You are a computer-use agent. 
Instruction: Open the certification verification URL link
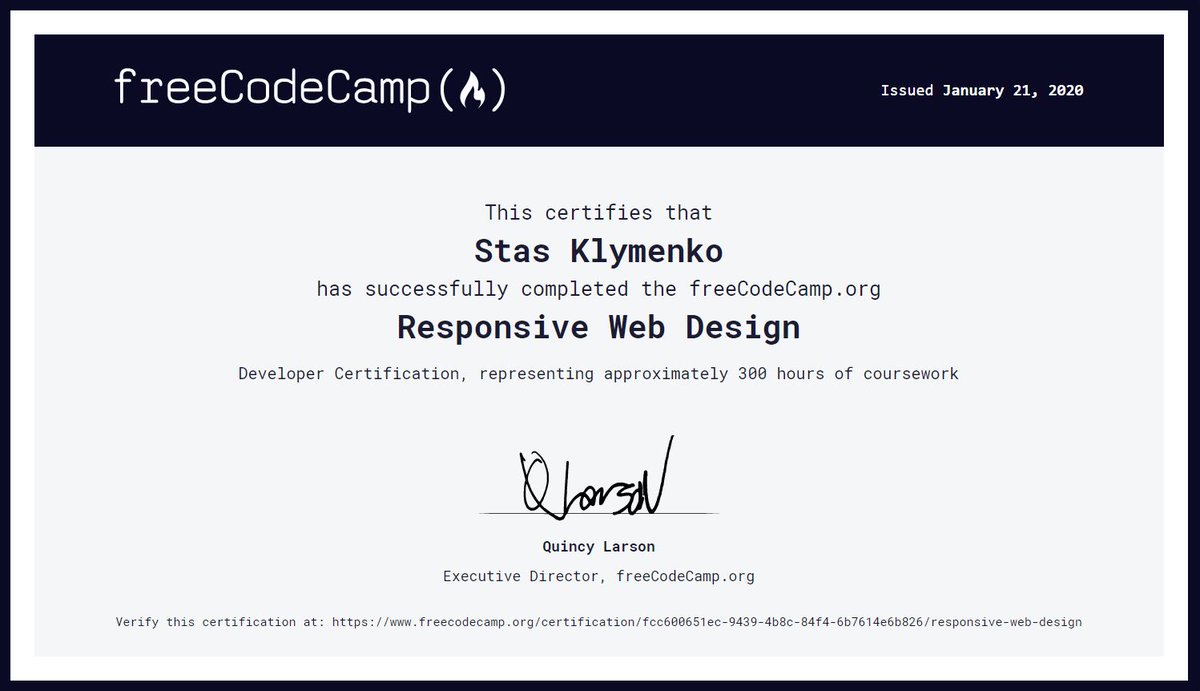pos(707,622)
